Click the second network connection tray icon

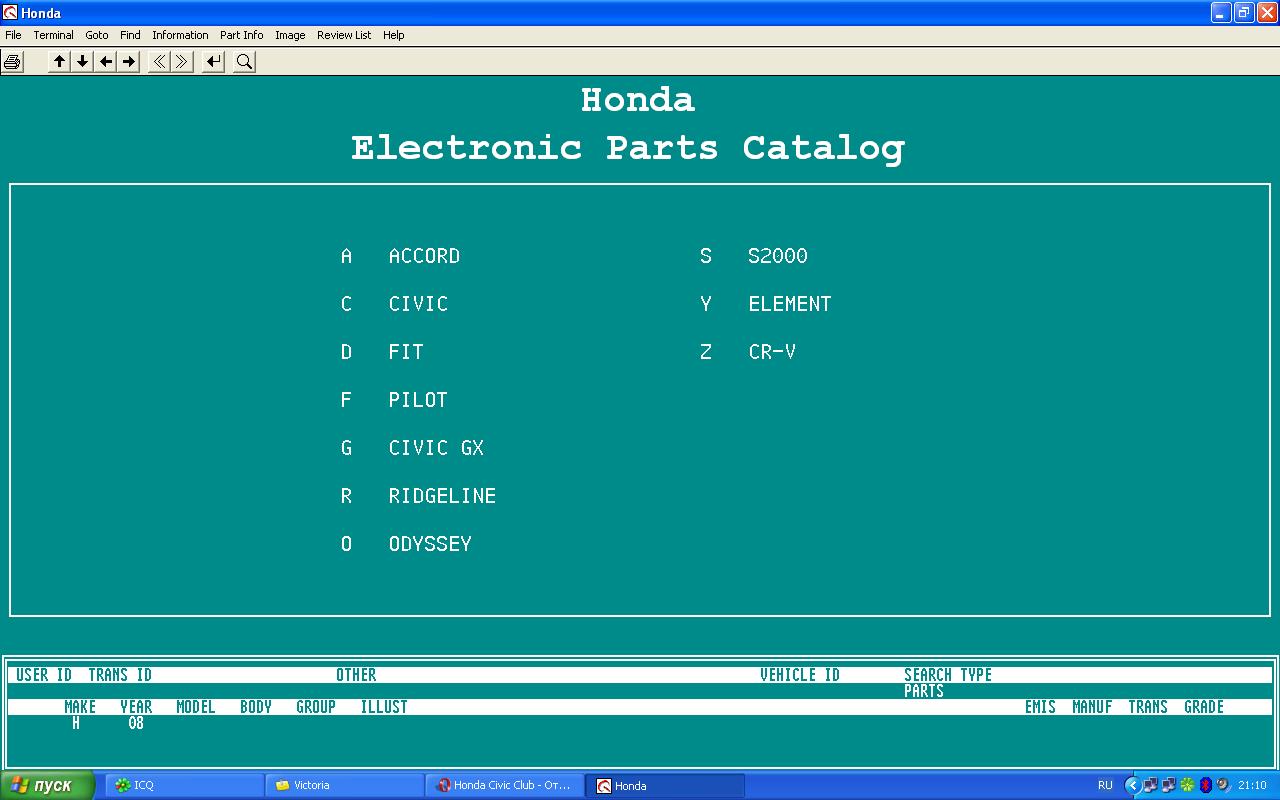point(1168,785)
